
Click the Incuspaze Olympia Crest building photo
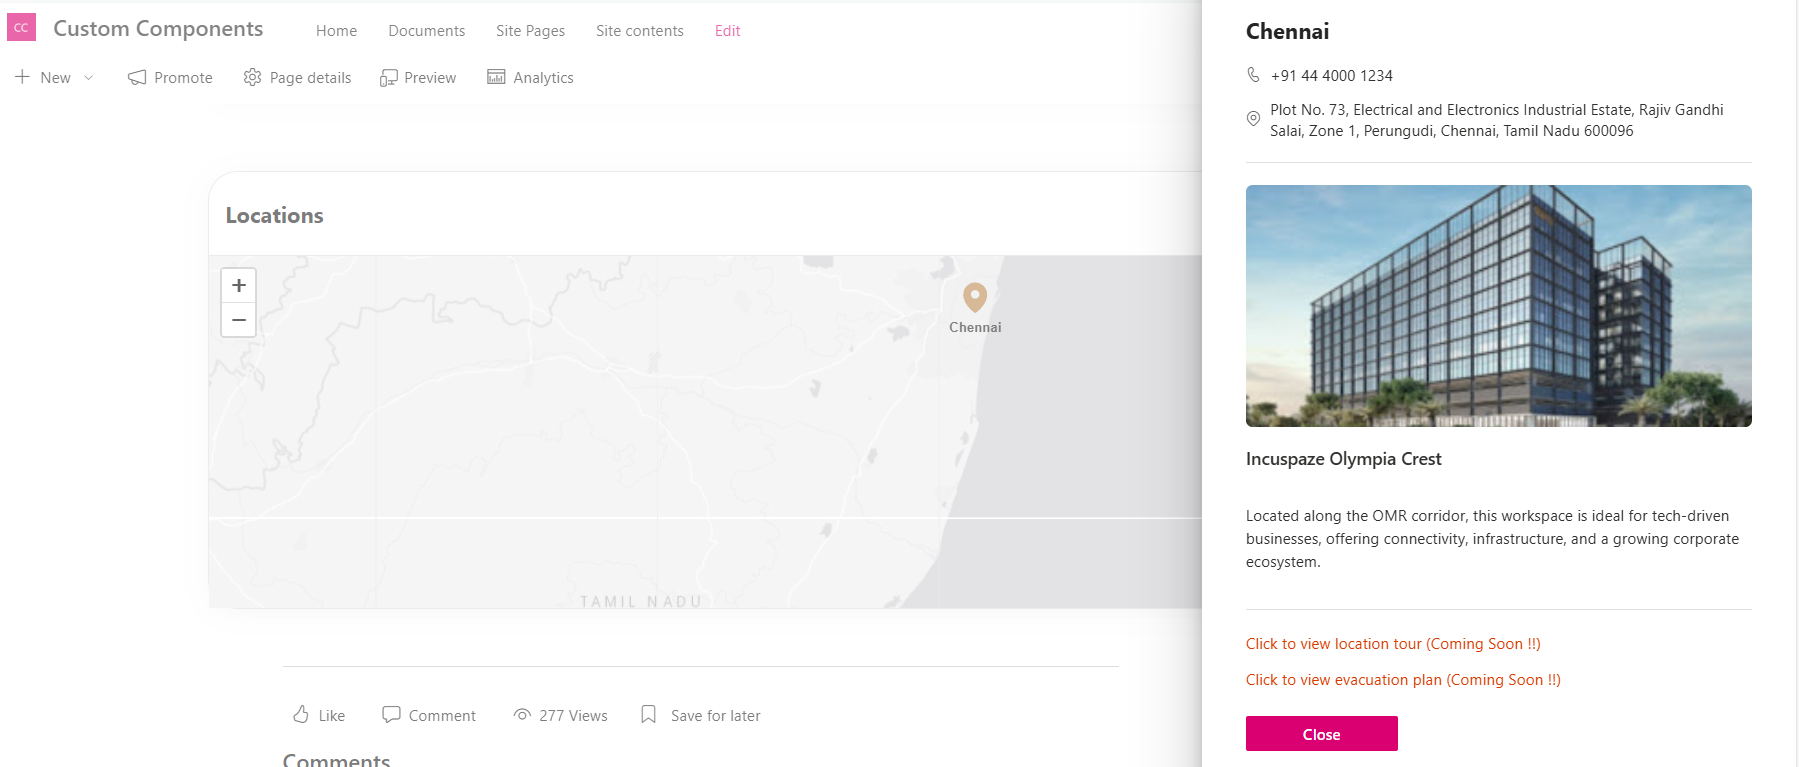pyautogui.click(x=1498, y=306)
